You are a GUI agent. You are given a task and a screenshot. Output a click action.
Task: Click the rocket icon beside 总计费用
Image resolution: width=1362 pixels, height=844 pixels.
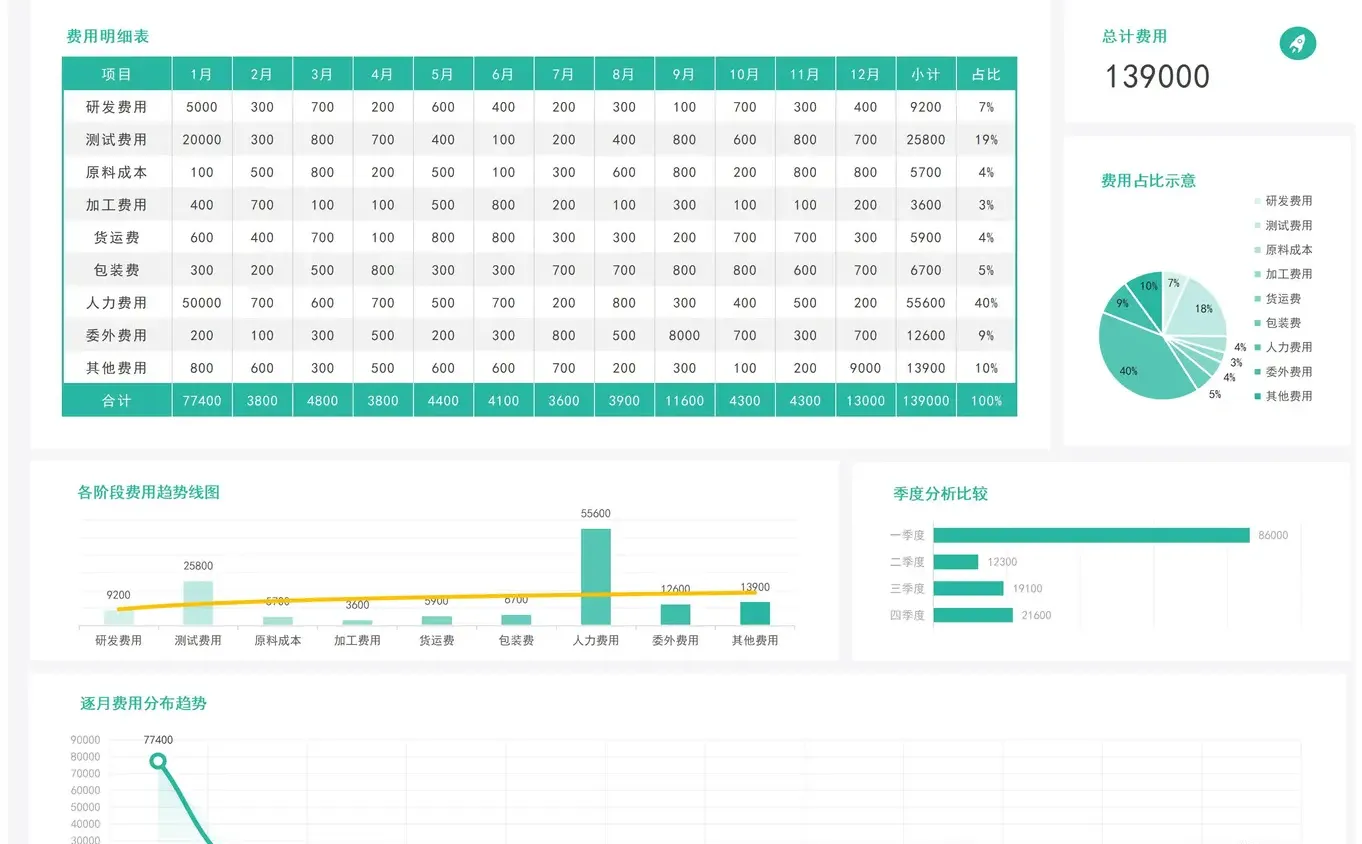(1298, 43)
